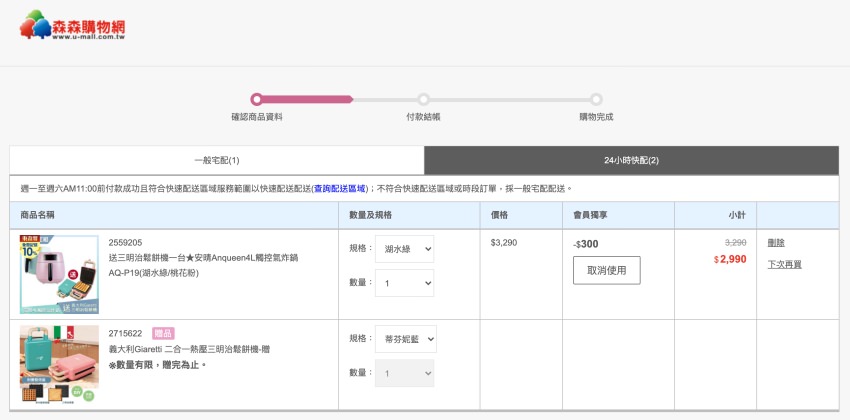The image size is (850, 420).
Task: Open the 義大利Giaretti sandwich maker title
Action: [188, 349]
